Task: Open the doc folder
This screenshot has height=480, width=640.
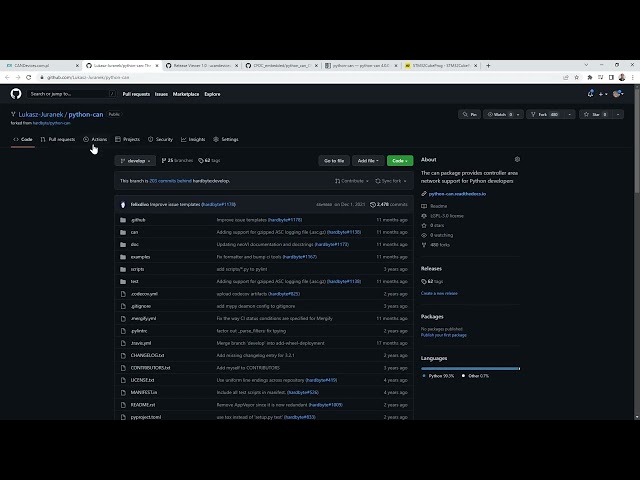Action: [135, 244]
